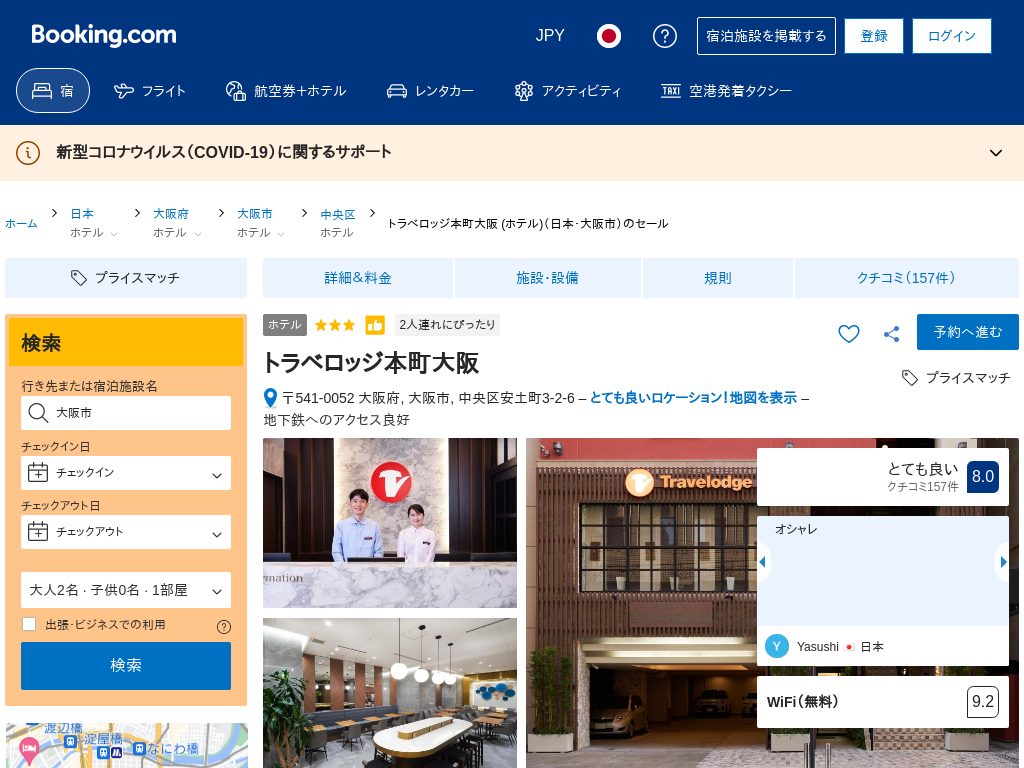This screenshot has width=1024, height=768.
Task: Open the business travel help icon
Action: [x=223, y=627]
